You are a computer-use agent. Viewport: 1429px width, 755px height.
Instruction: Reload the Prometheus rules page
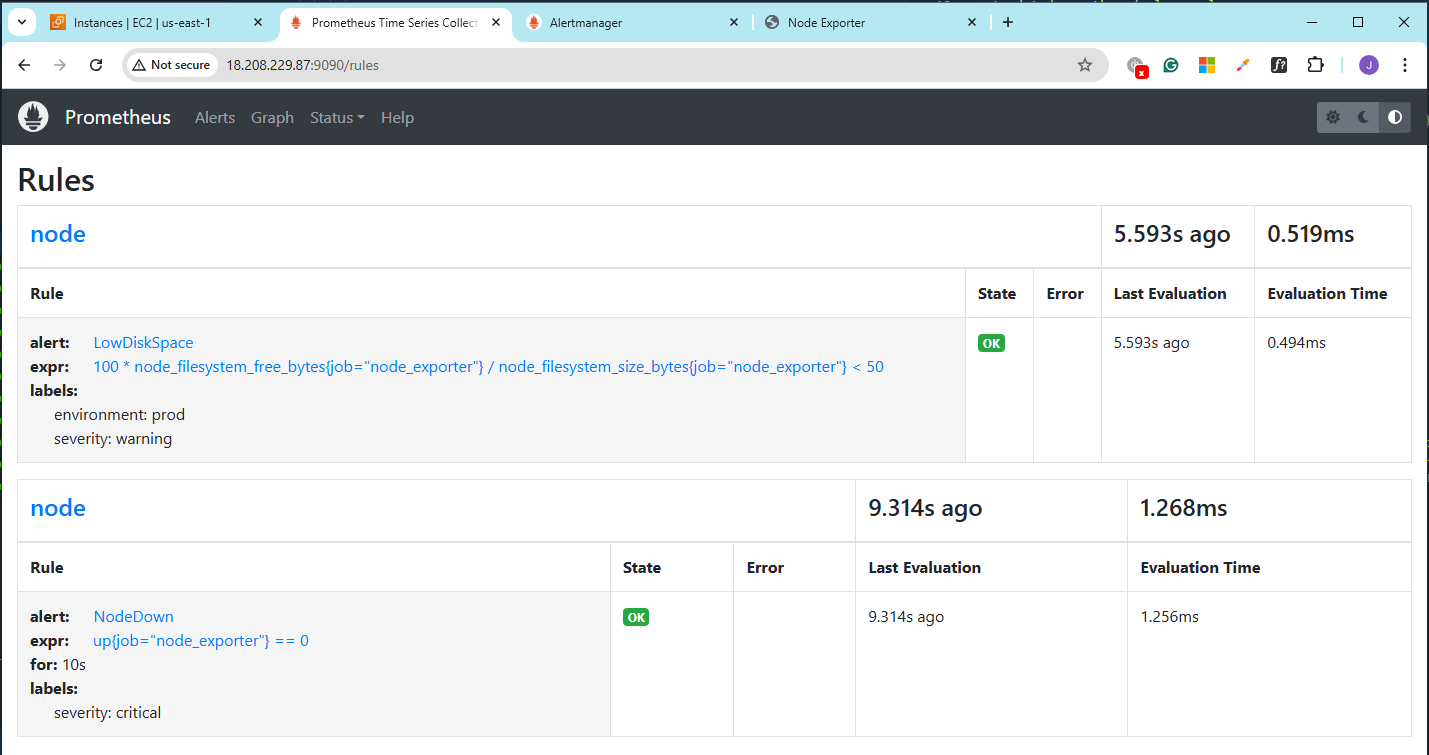pyautogui.click(x=96, y=65)
